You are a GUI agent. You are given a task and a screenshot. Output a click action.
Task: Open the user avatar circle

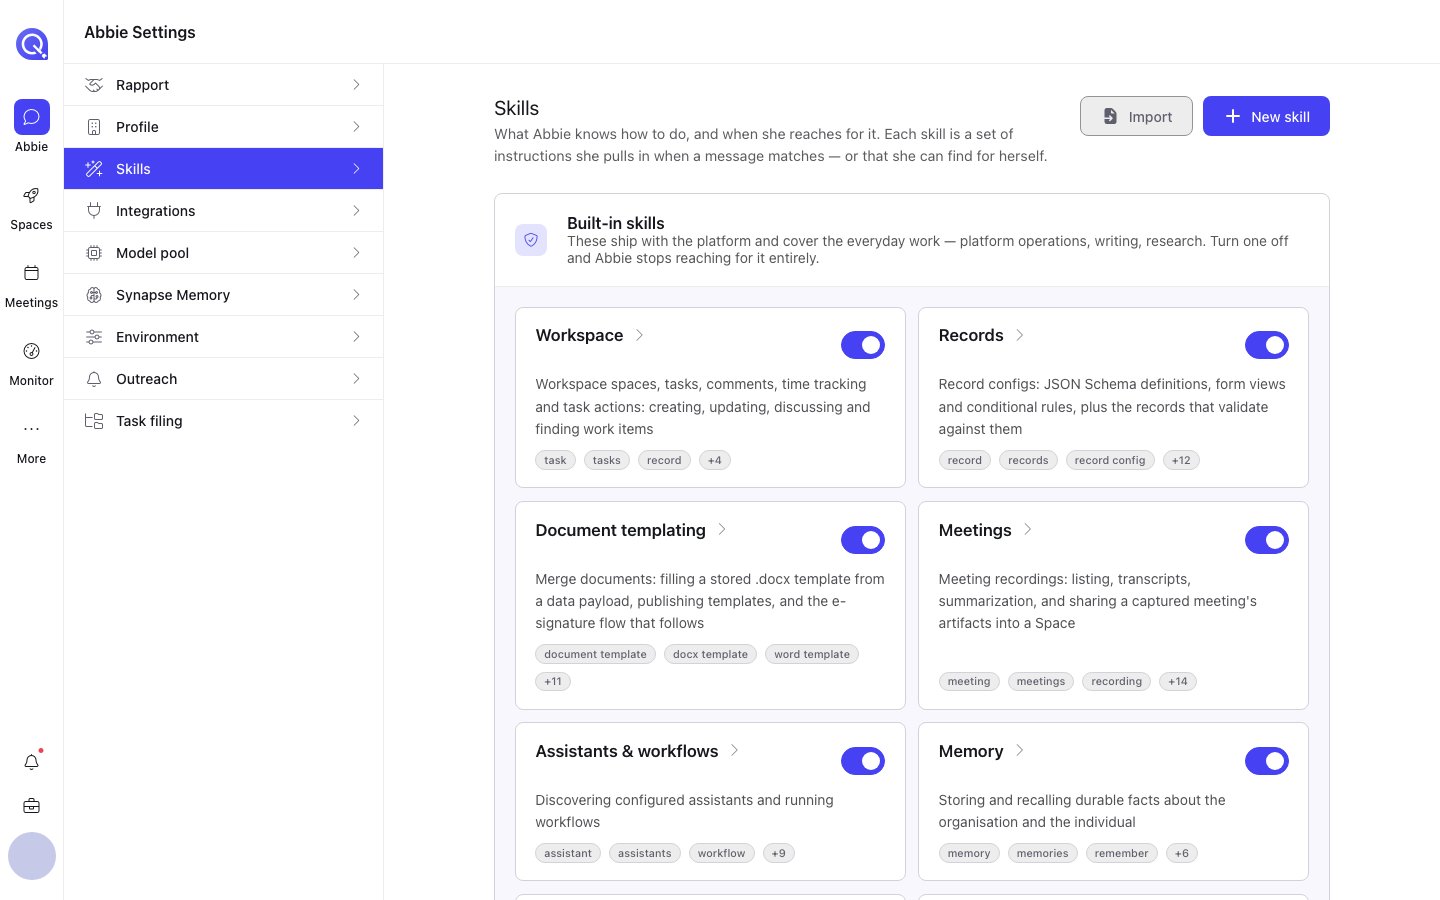tap(32, 856)
